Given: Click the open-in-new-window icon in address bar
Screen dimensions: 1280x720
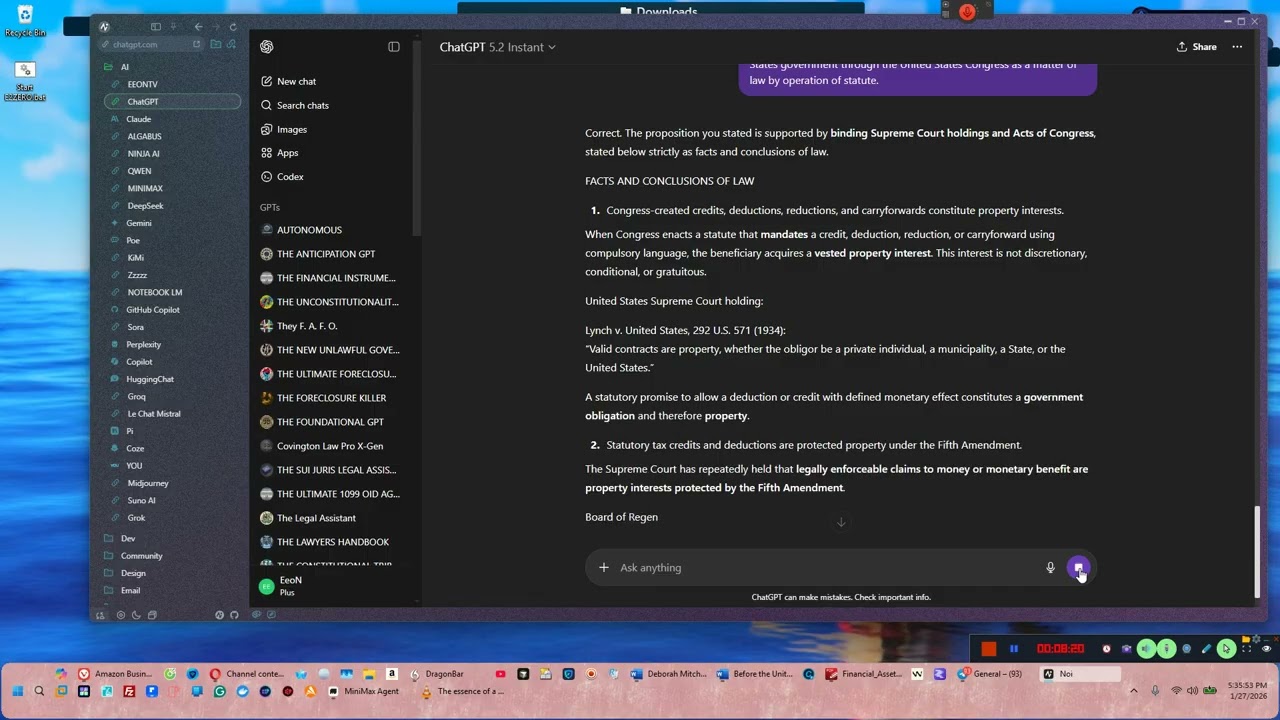Looking at the screenshot, I should point(197,44).
